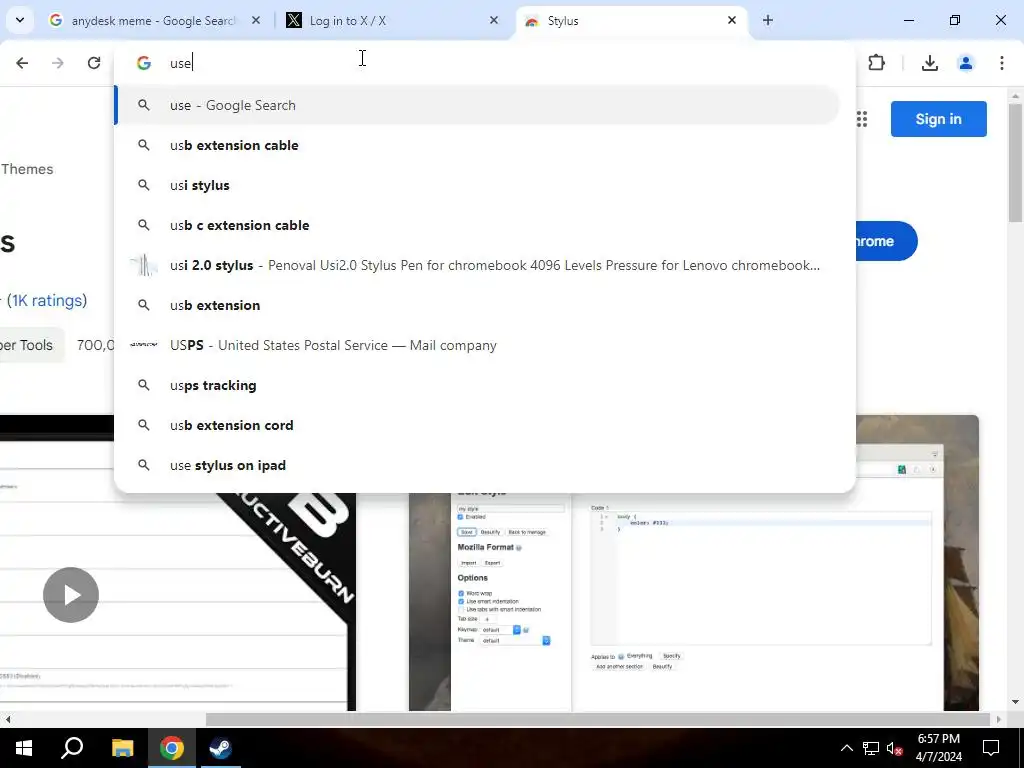
Task: Open the tab search dropdown arrow
Action: 20,20
